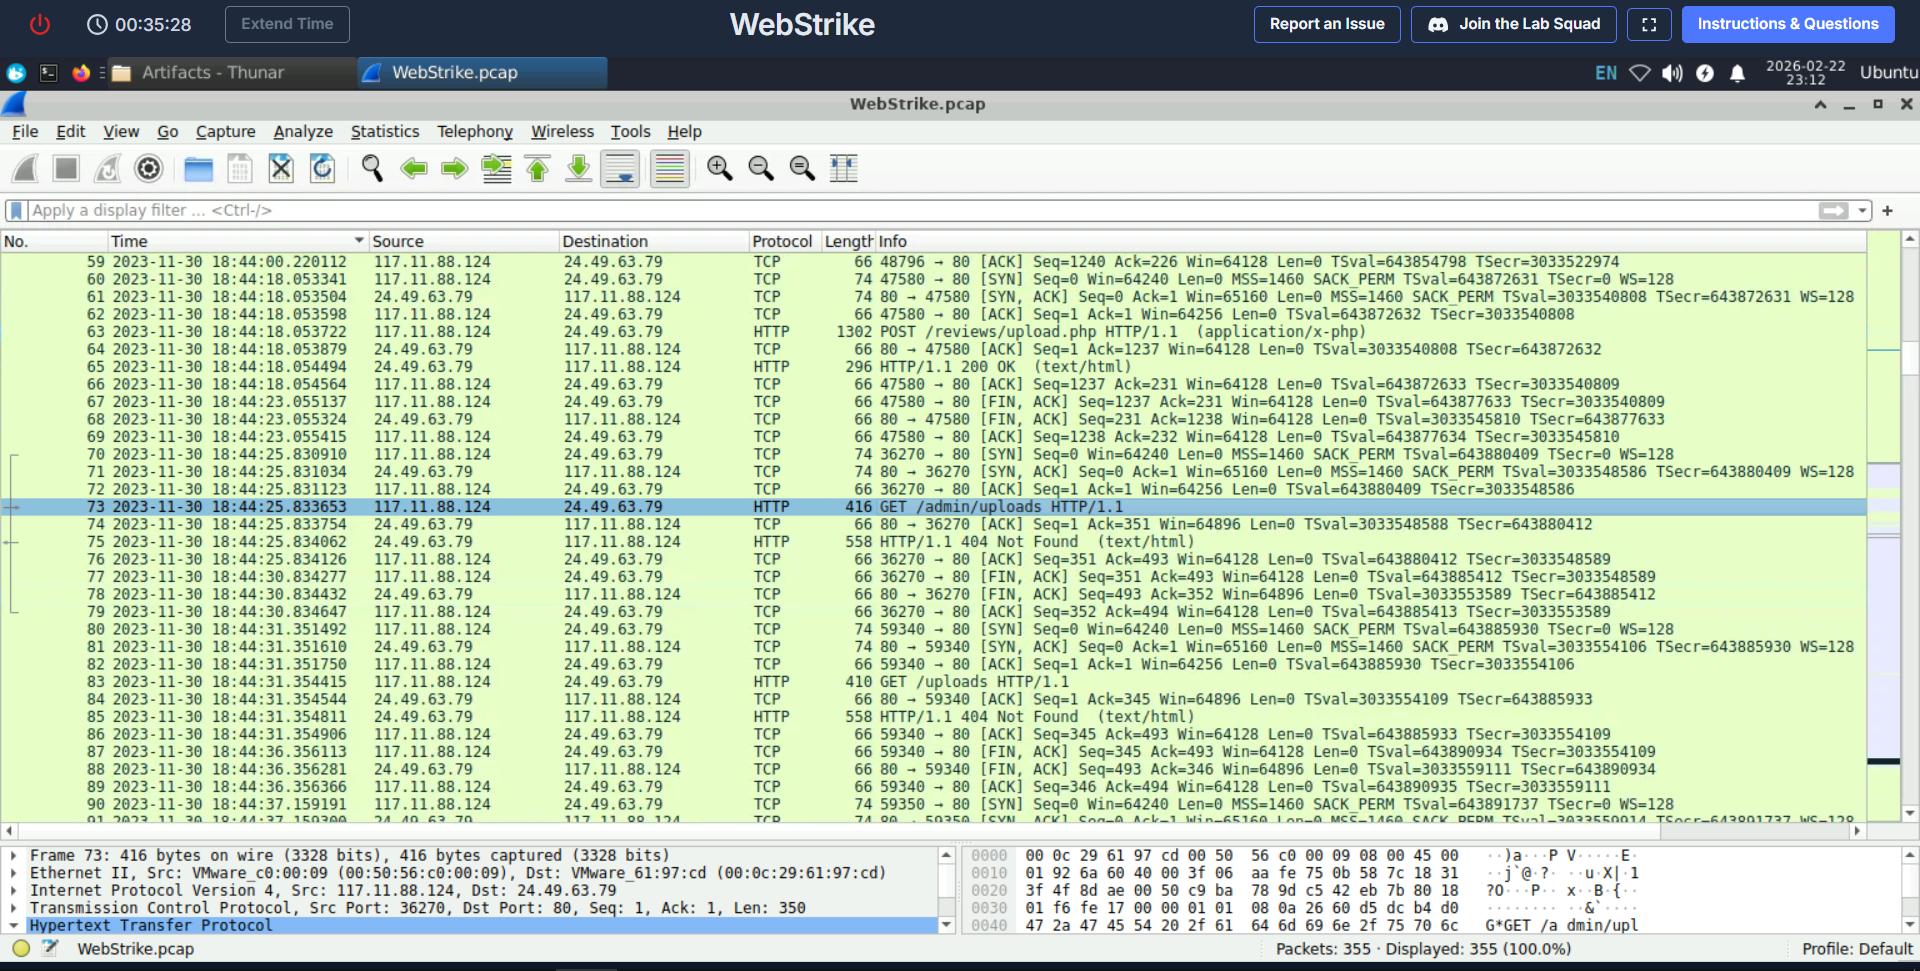Click the Zoom out magnifier icon

(761, 169)
